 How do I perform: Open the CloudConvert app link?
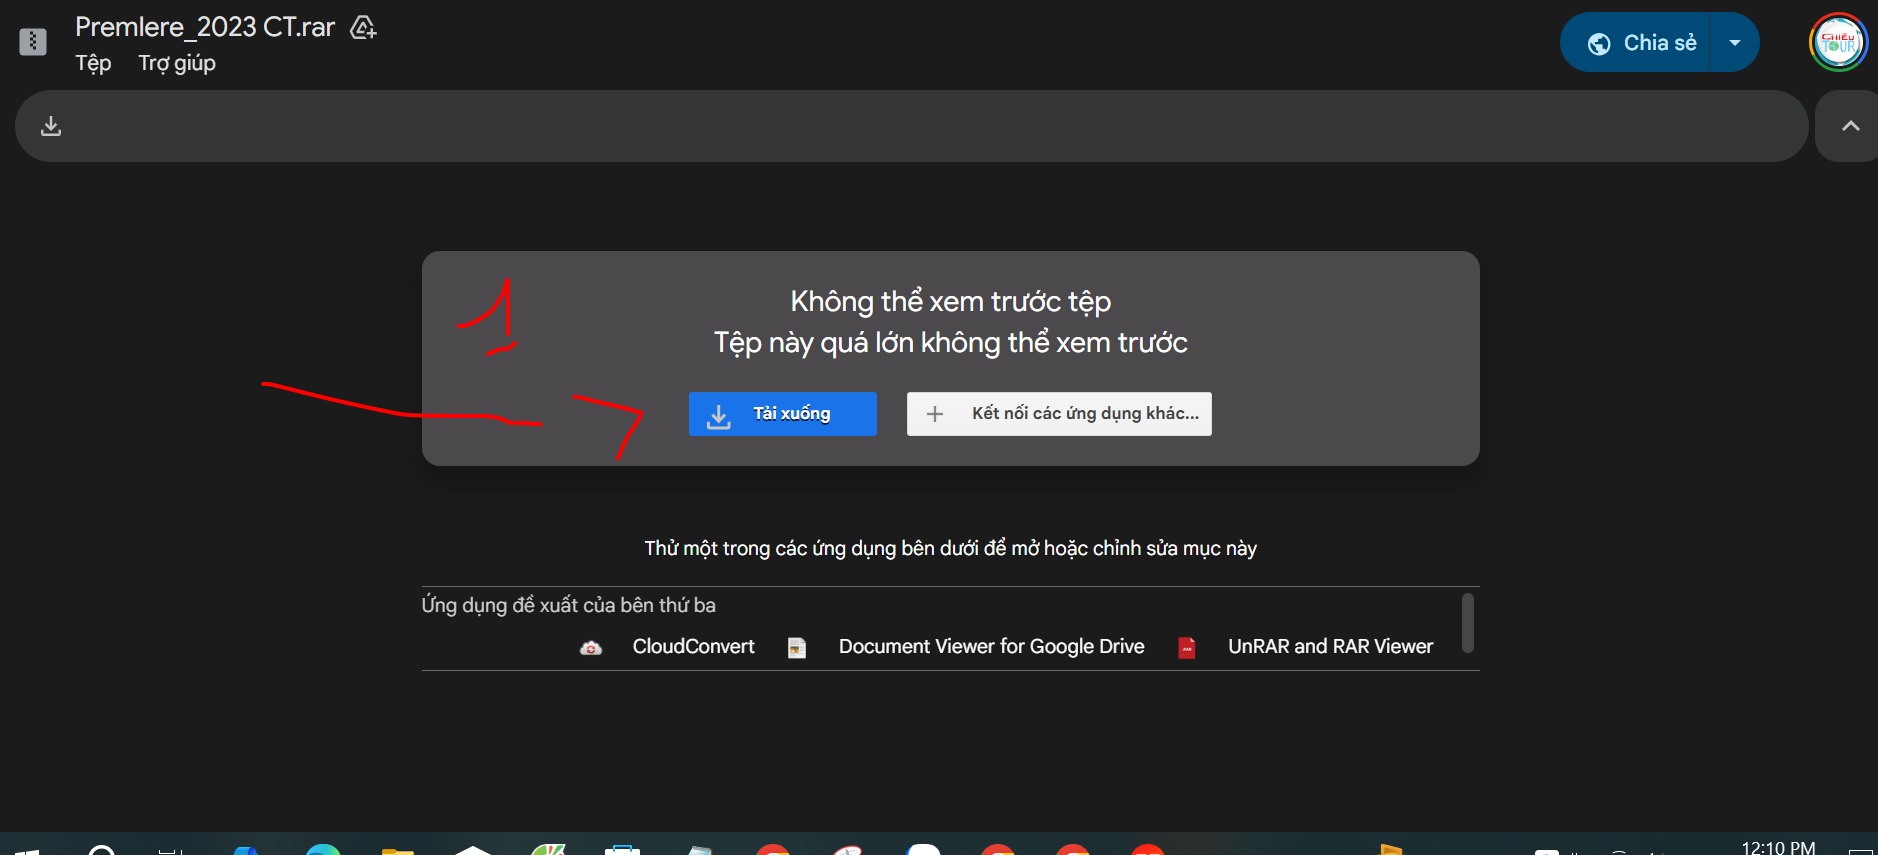click(693, 647)
